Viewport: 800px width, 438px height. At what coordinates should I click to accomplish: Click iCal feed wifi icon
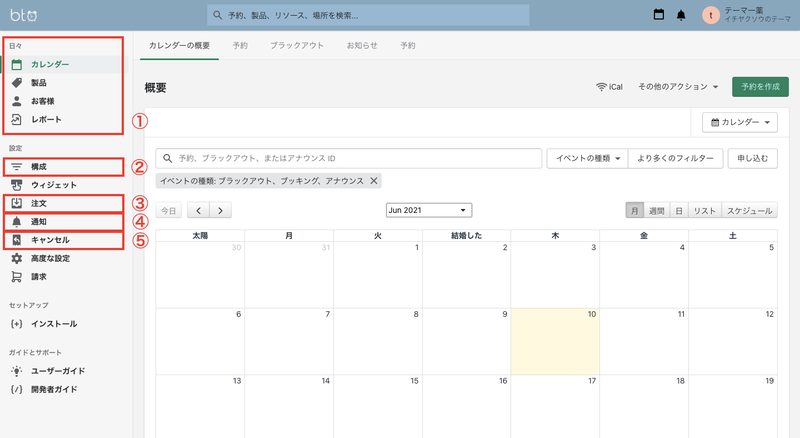[601, 87]
